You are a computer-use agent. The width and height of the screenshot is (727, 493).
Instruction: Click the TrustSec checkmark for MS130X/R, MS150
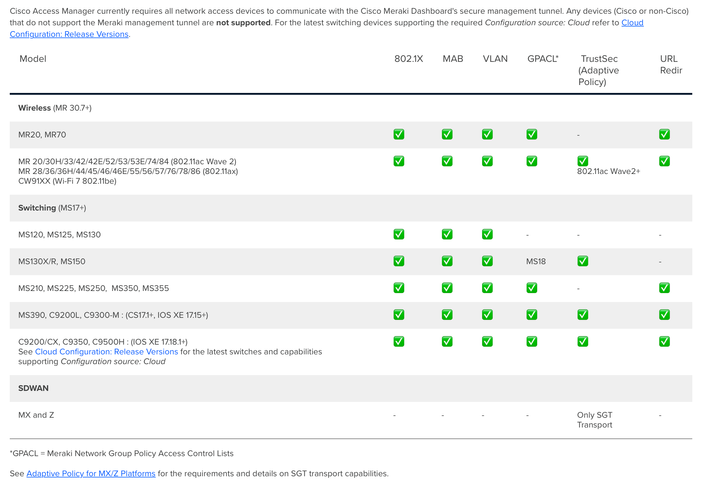(x=583, y=261)
